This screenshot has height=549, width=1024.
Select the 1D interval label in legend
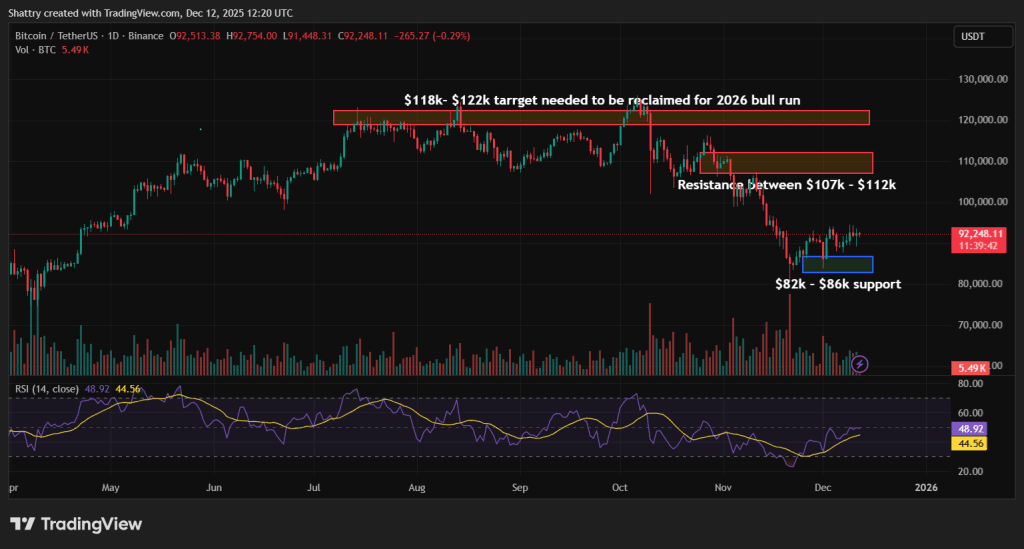pos(113,36)
